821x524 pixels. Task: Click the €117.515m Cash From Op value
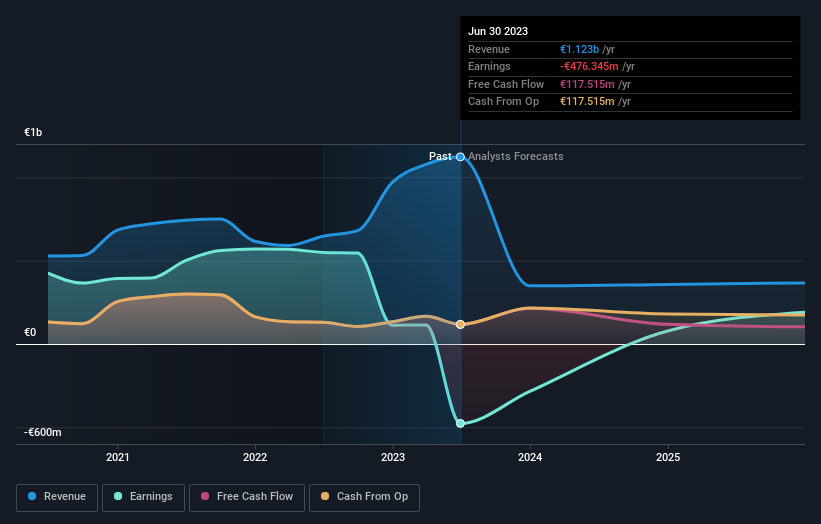click(587, 102)
